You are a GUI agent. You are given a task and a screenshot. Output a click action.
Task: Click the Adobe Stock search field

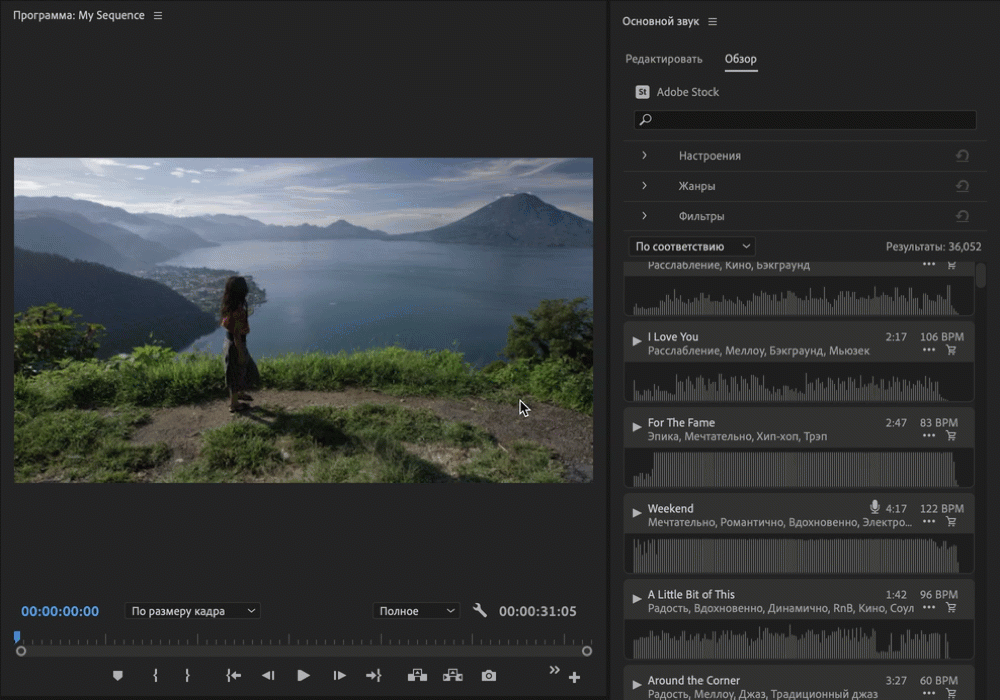[x=805, y=120]
